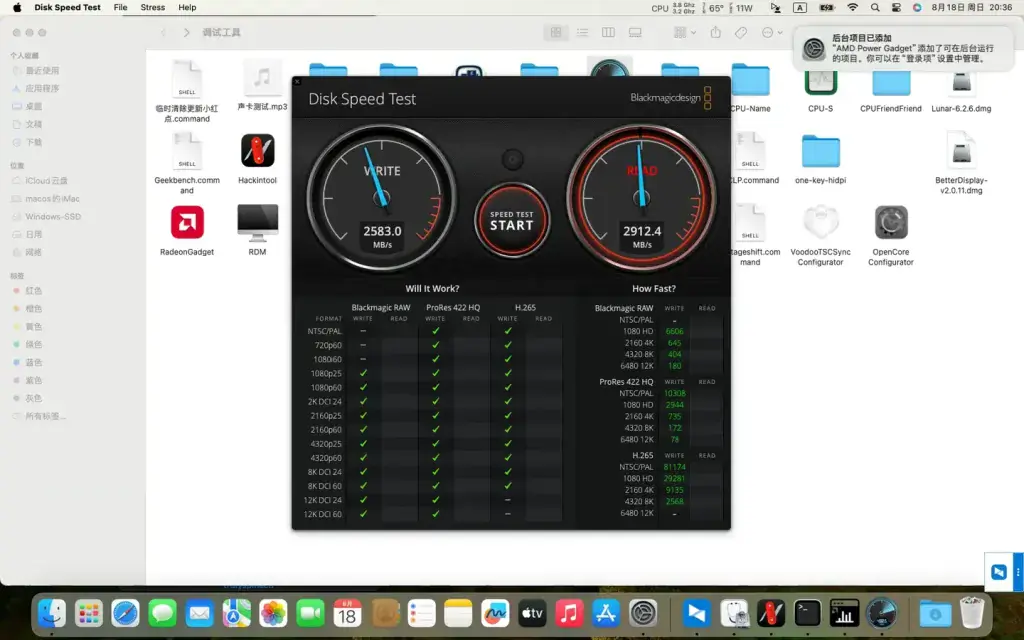
Task: Switch Finder to column view
Action: point(608,32)
